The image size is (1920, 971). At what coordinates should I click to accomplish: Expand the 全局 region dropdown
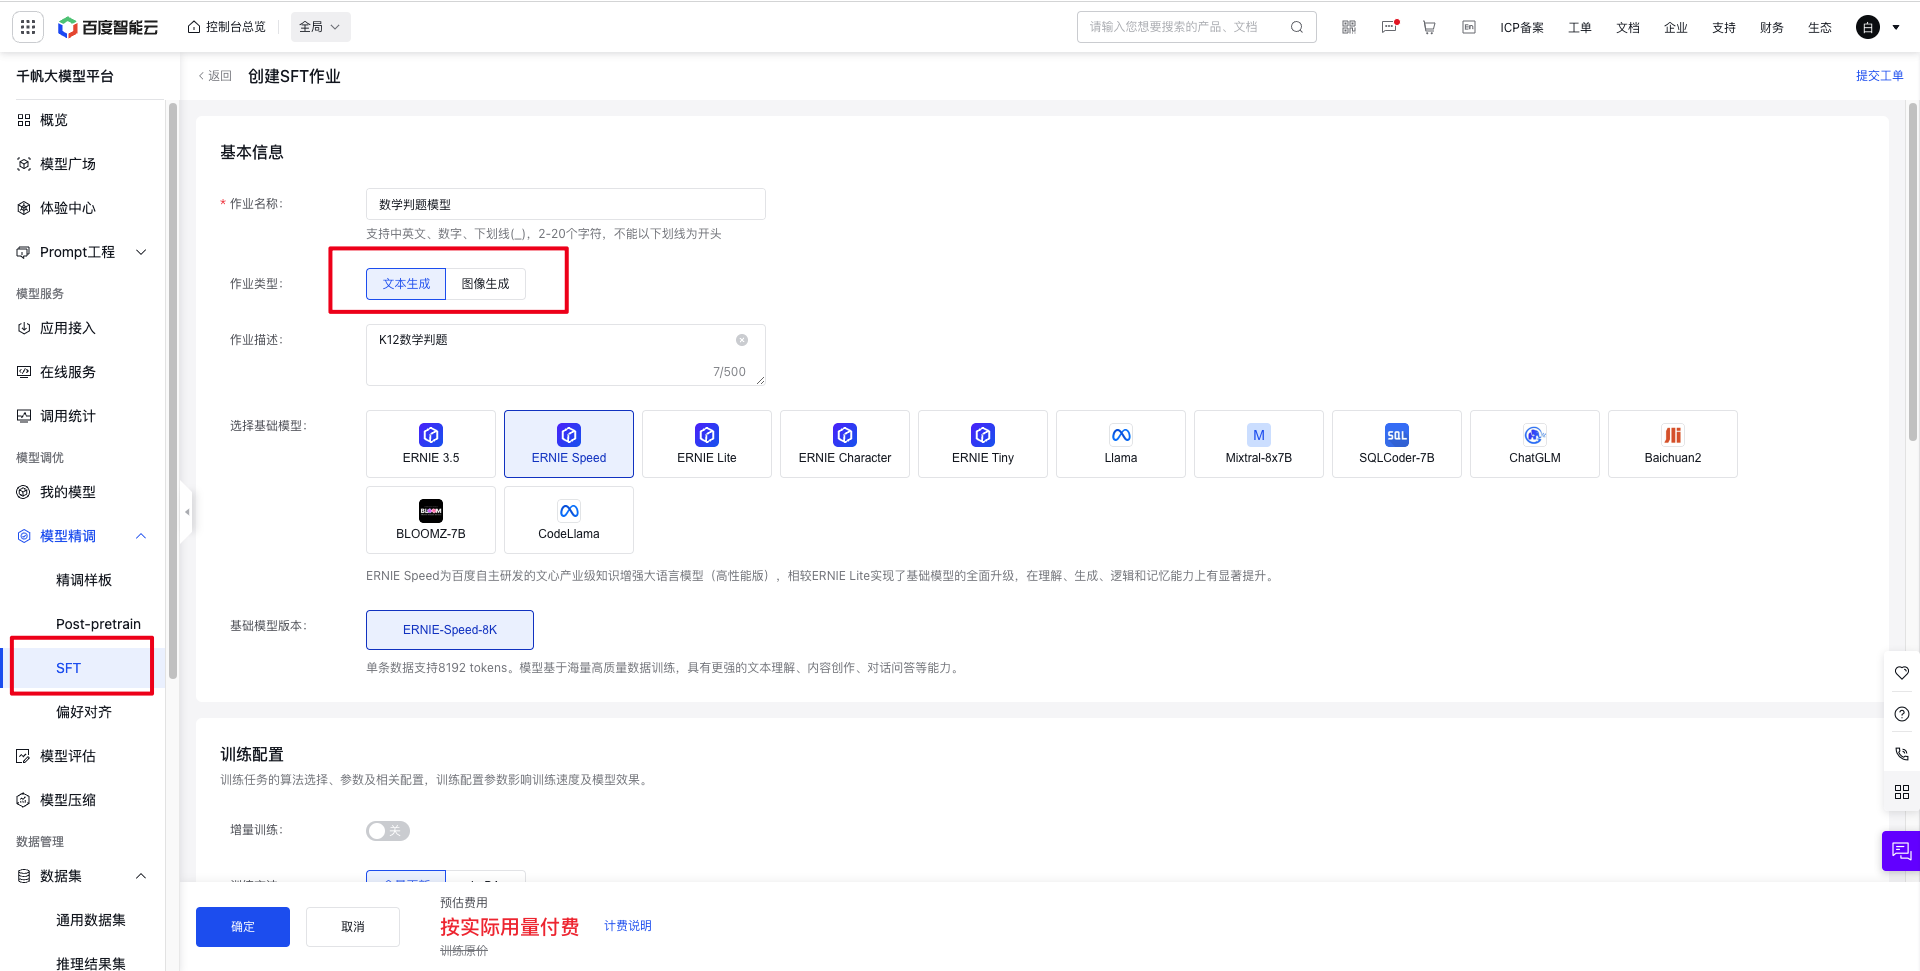point(320,27)
